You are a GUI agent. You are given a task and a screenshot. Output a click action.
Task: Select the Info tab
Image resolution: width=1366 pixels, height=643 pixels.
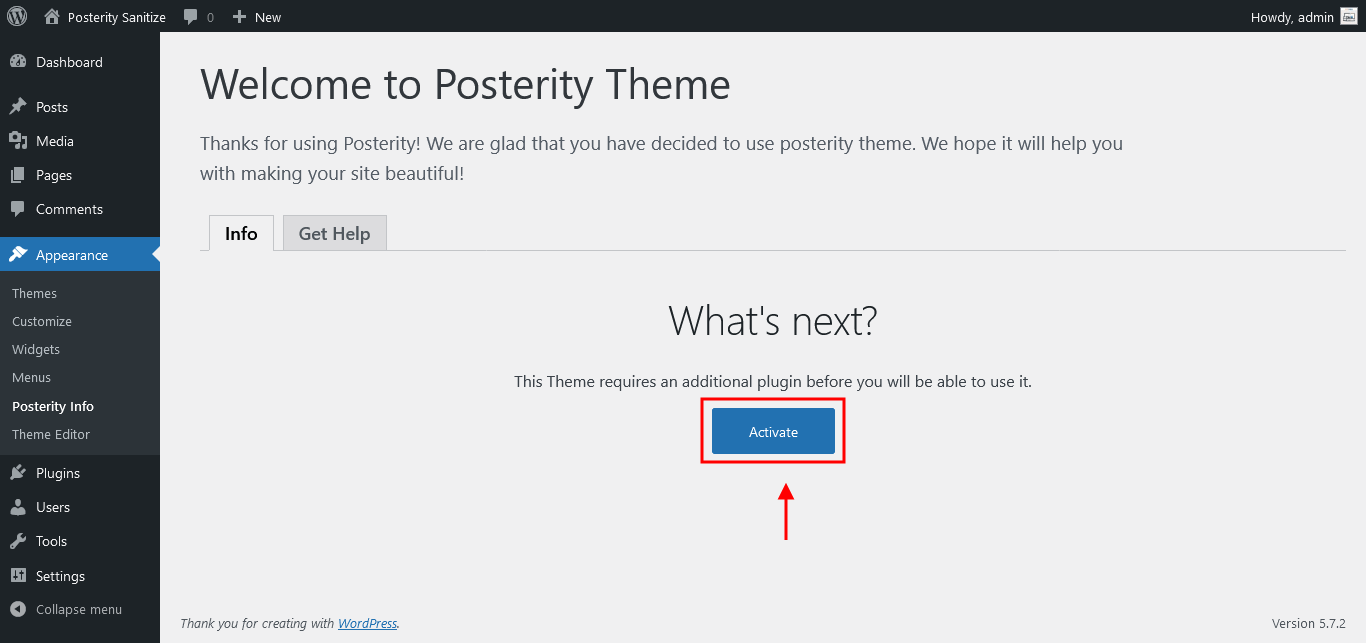click(x=241, y=233)
